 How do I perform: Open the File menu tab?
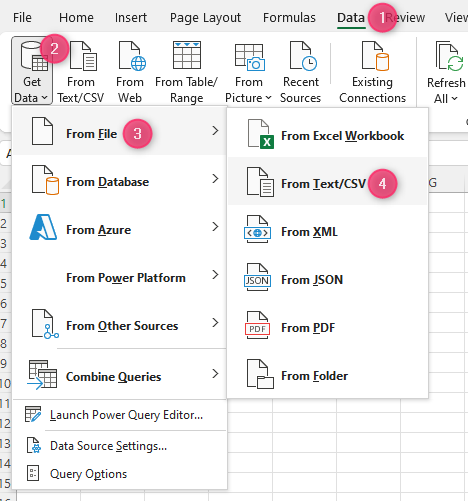(x=22, y=18)
